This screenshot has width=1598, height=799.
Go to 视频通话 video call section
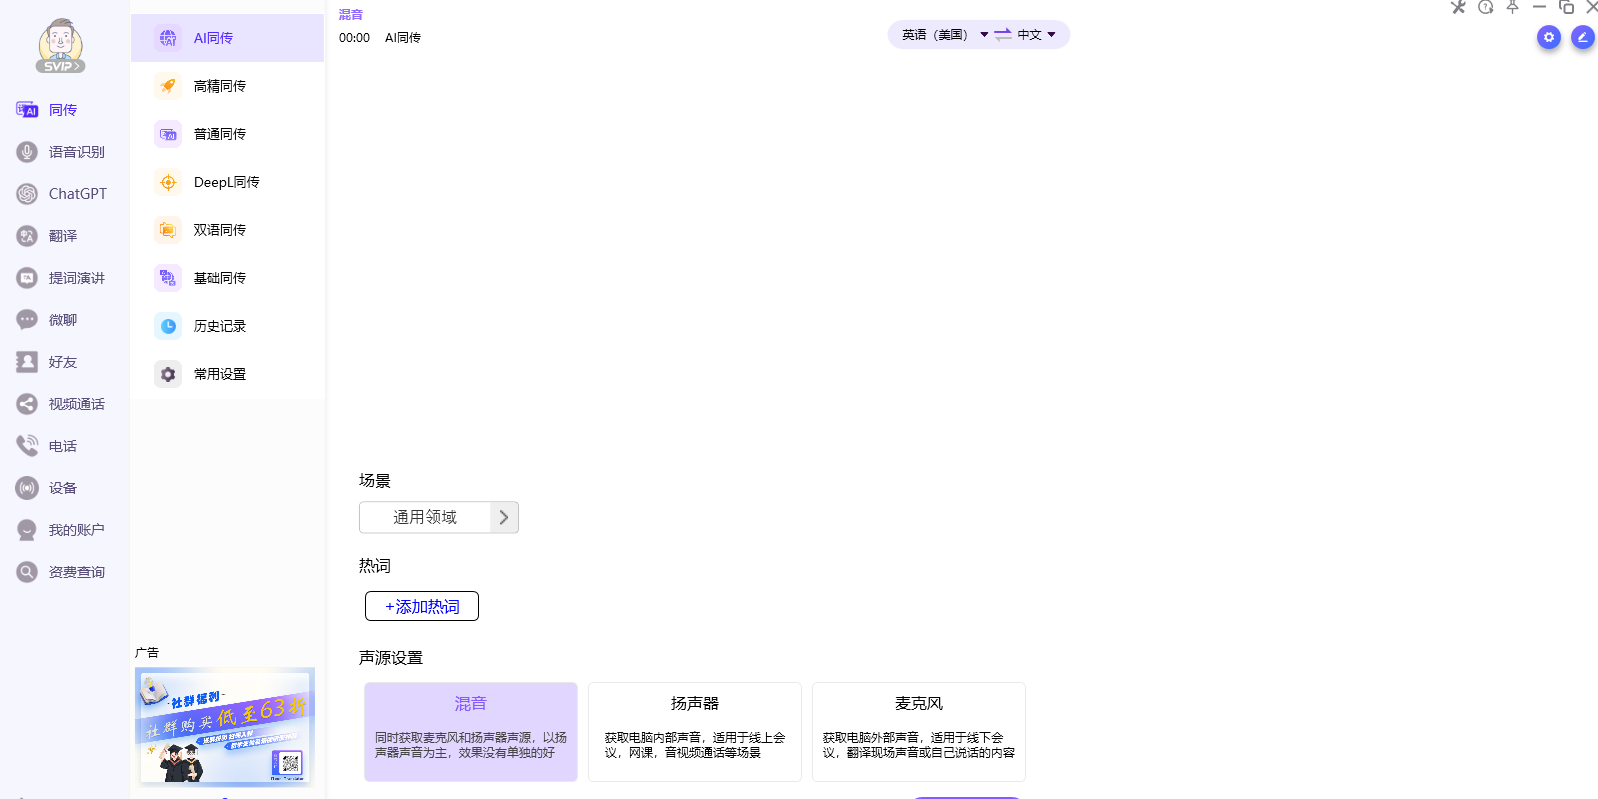(62, 404)
